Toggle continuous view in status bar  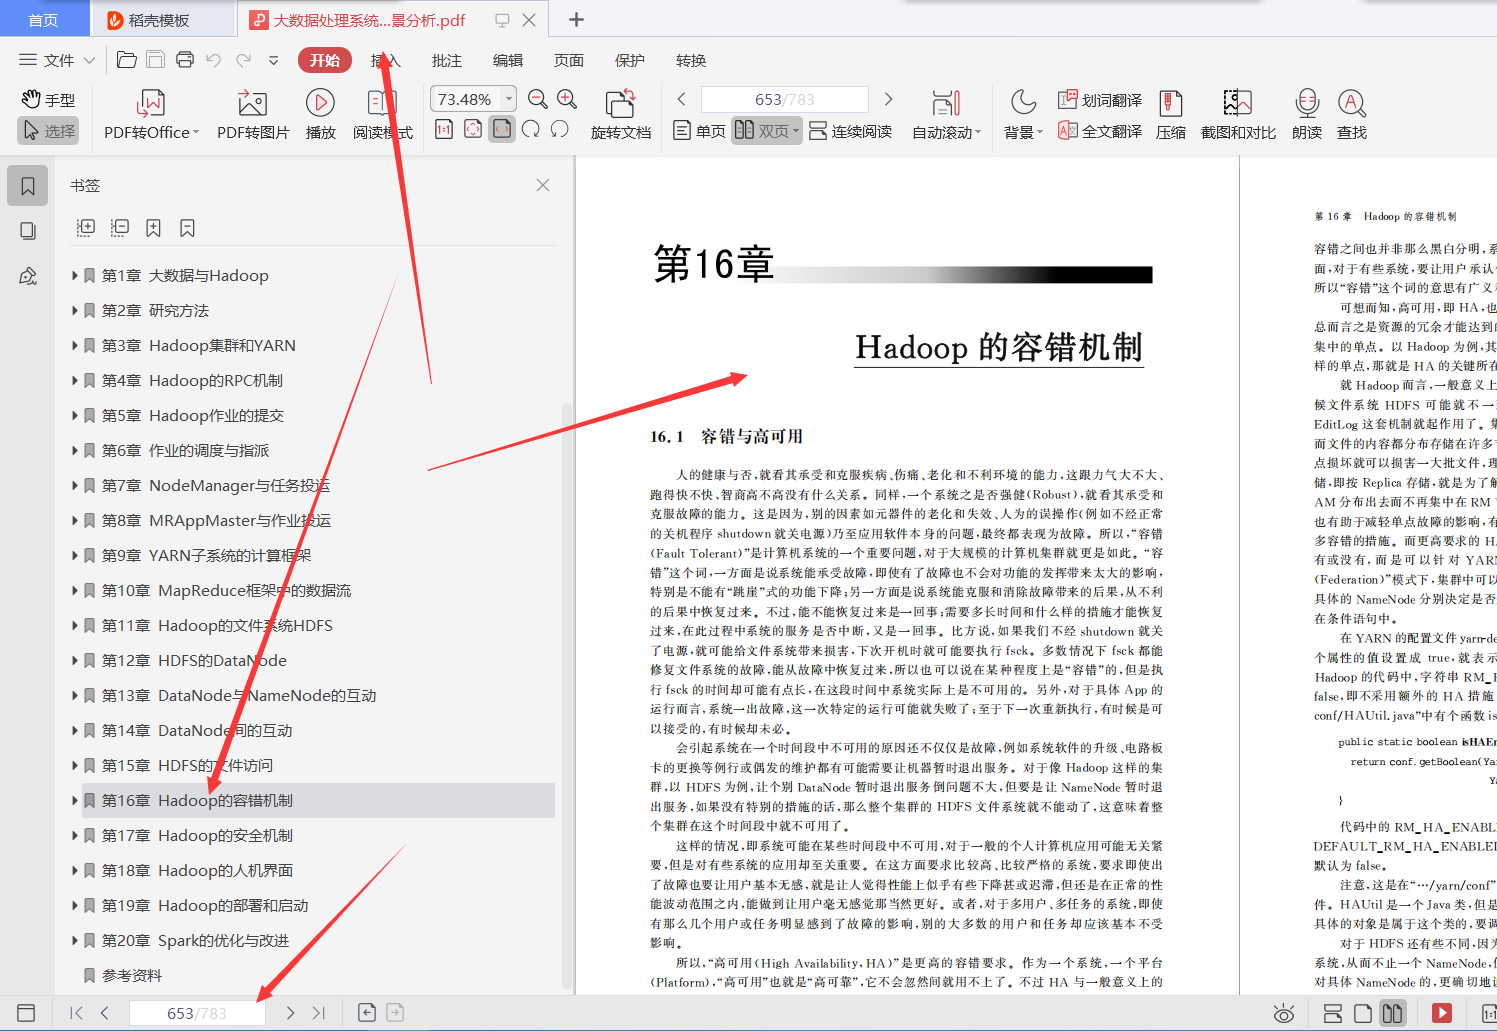coord(1332,1013)
